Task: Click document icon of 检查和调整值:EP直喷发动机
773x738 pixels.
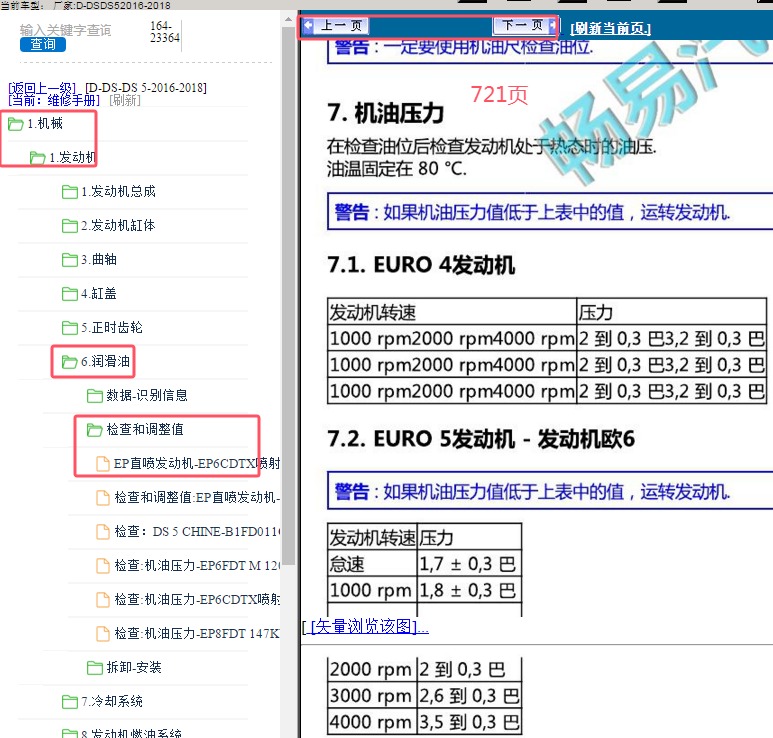Action: coord(103,498)
